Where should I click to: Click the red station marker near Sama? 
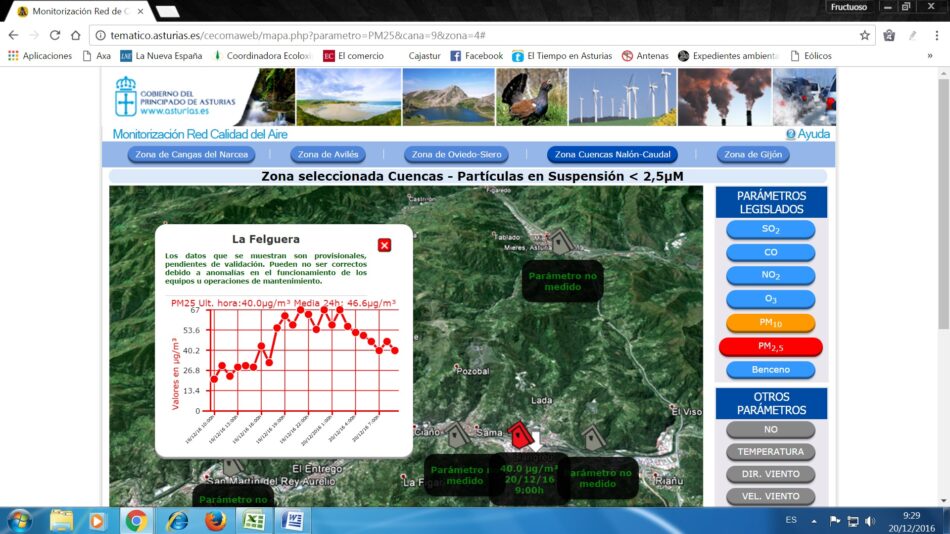coord(519,435)
